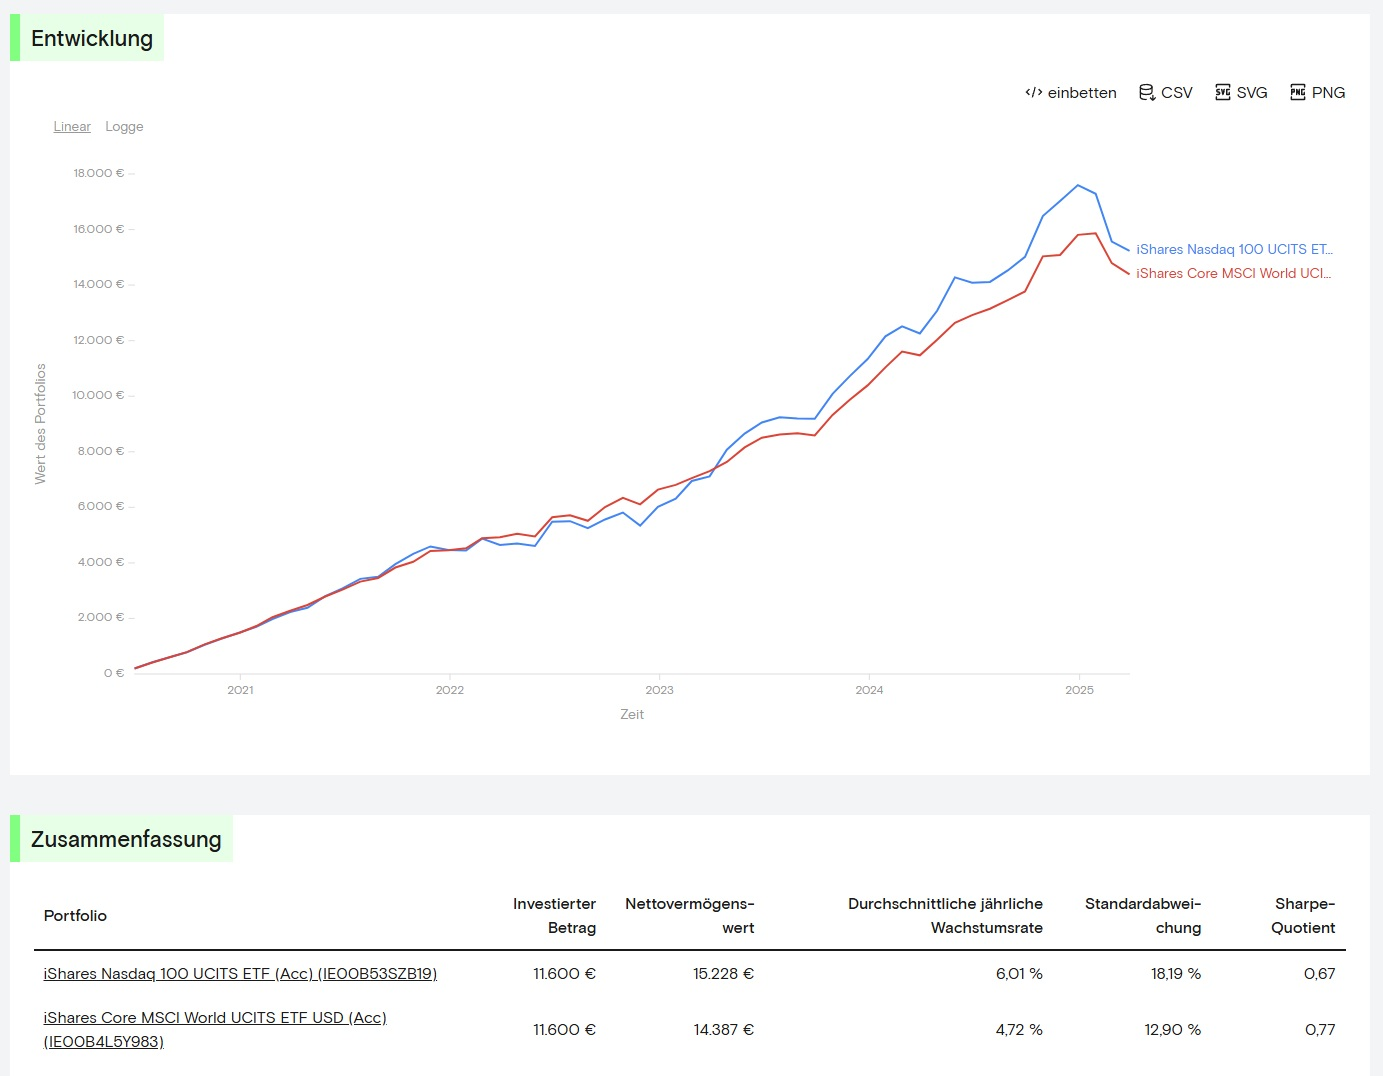Click the SVG file export icon
1383x1076 pixels.
pyautogui.click(x=1222, y=92)
